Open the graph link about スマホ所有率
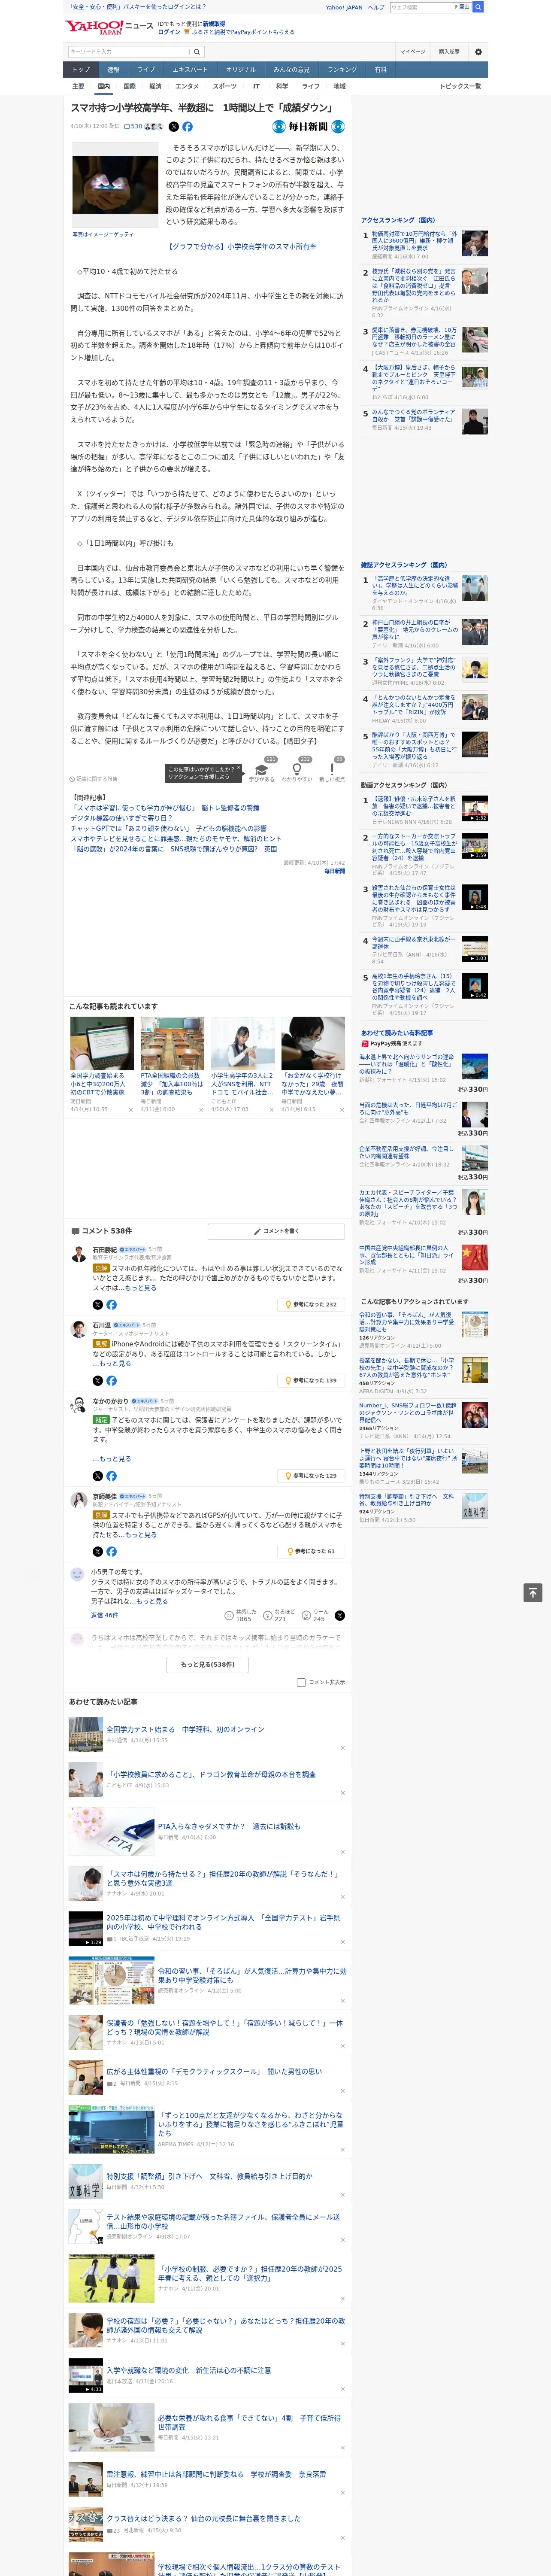The height and width of the screenshot is (2576, 551). (x=243, y=246)
